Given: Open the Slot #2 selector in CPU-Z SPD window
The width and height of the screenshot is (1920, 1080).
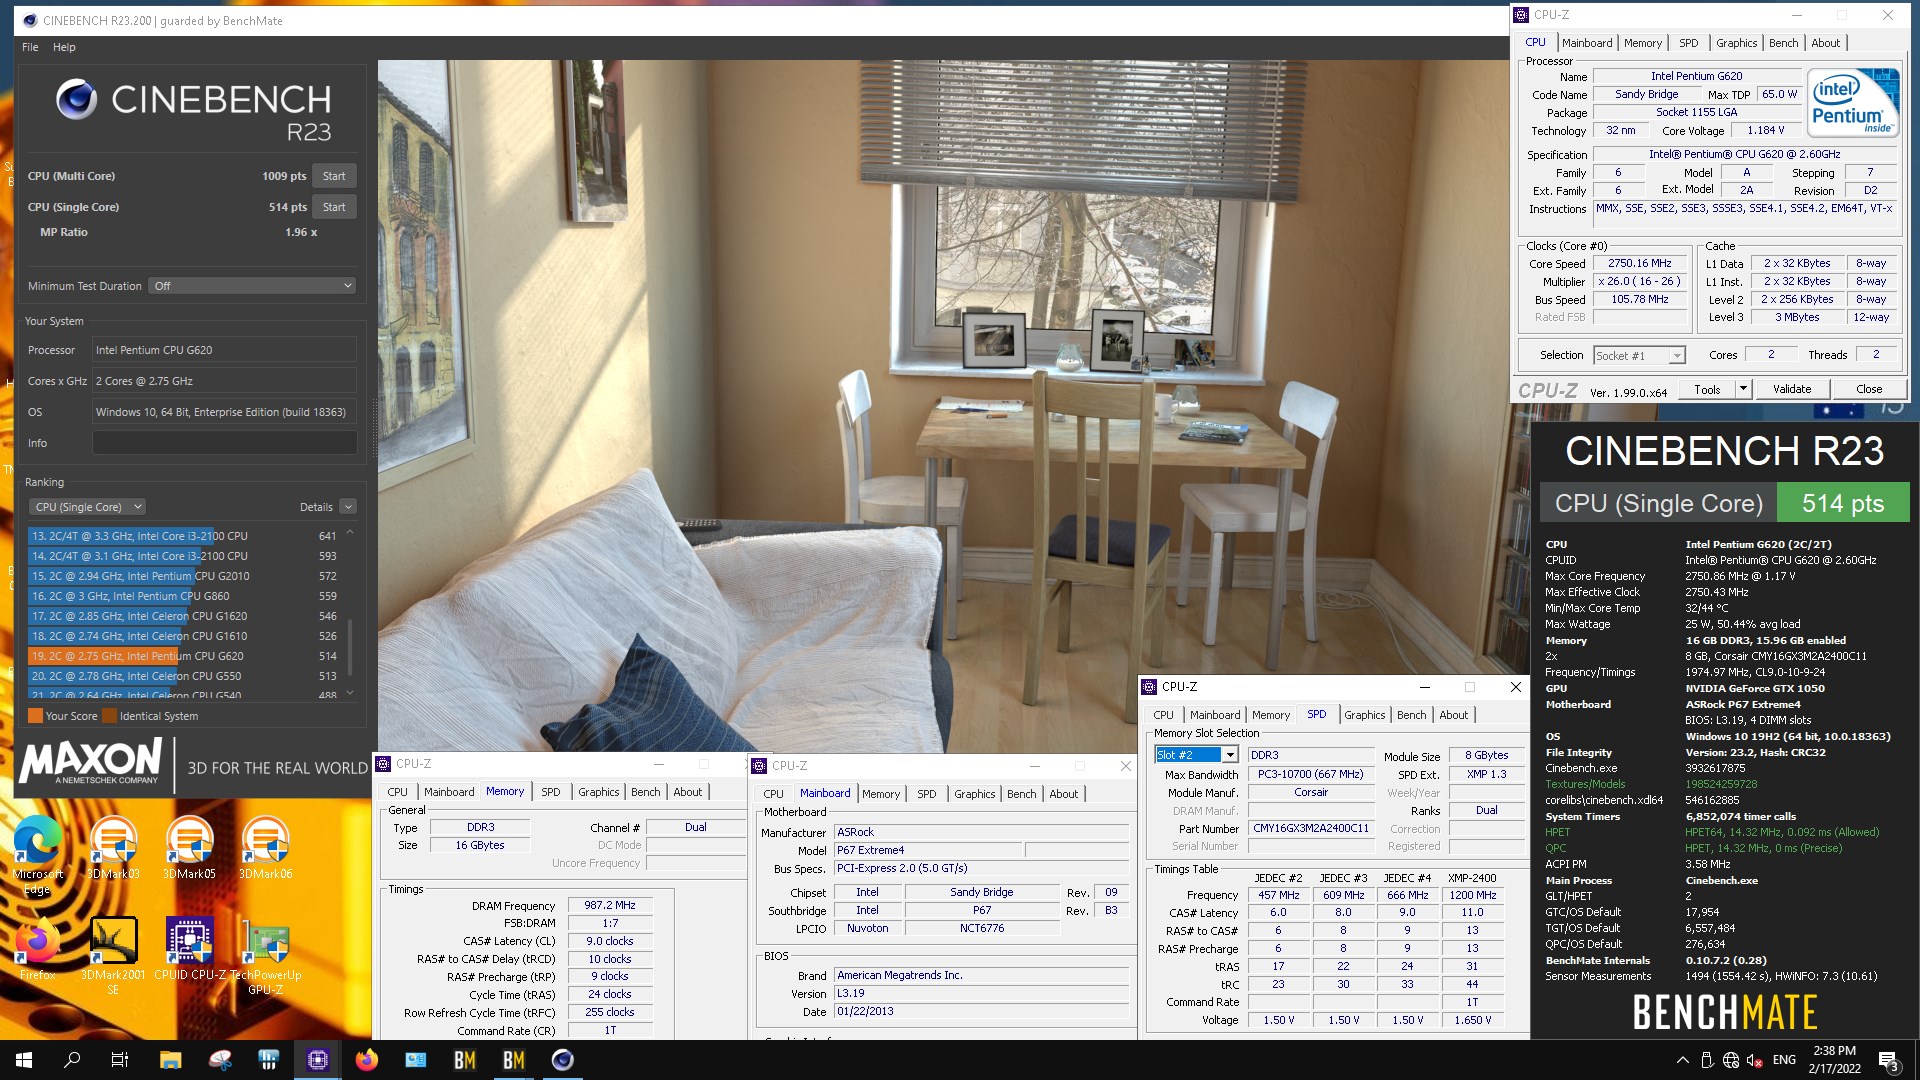Looking at the screenshot, I should pyautogui.click(x=1196, y=755).
